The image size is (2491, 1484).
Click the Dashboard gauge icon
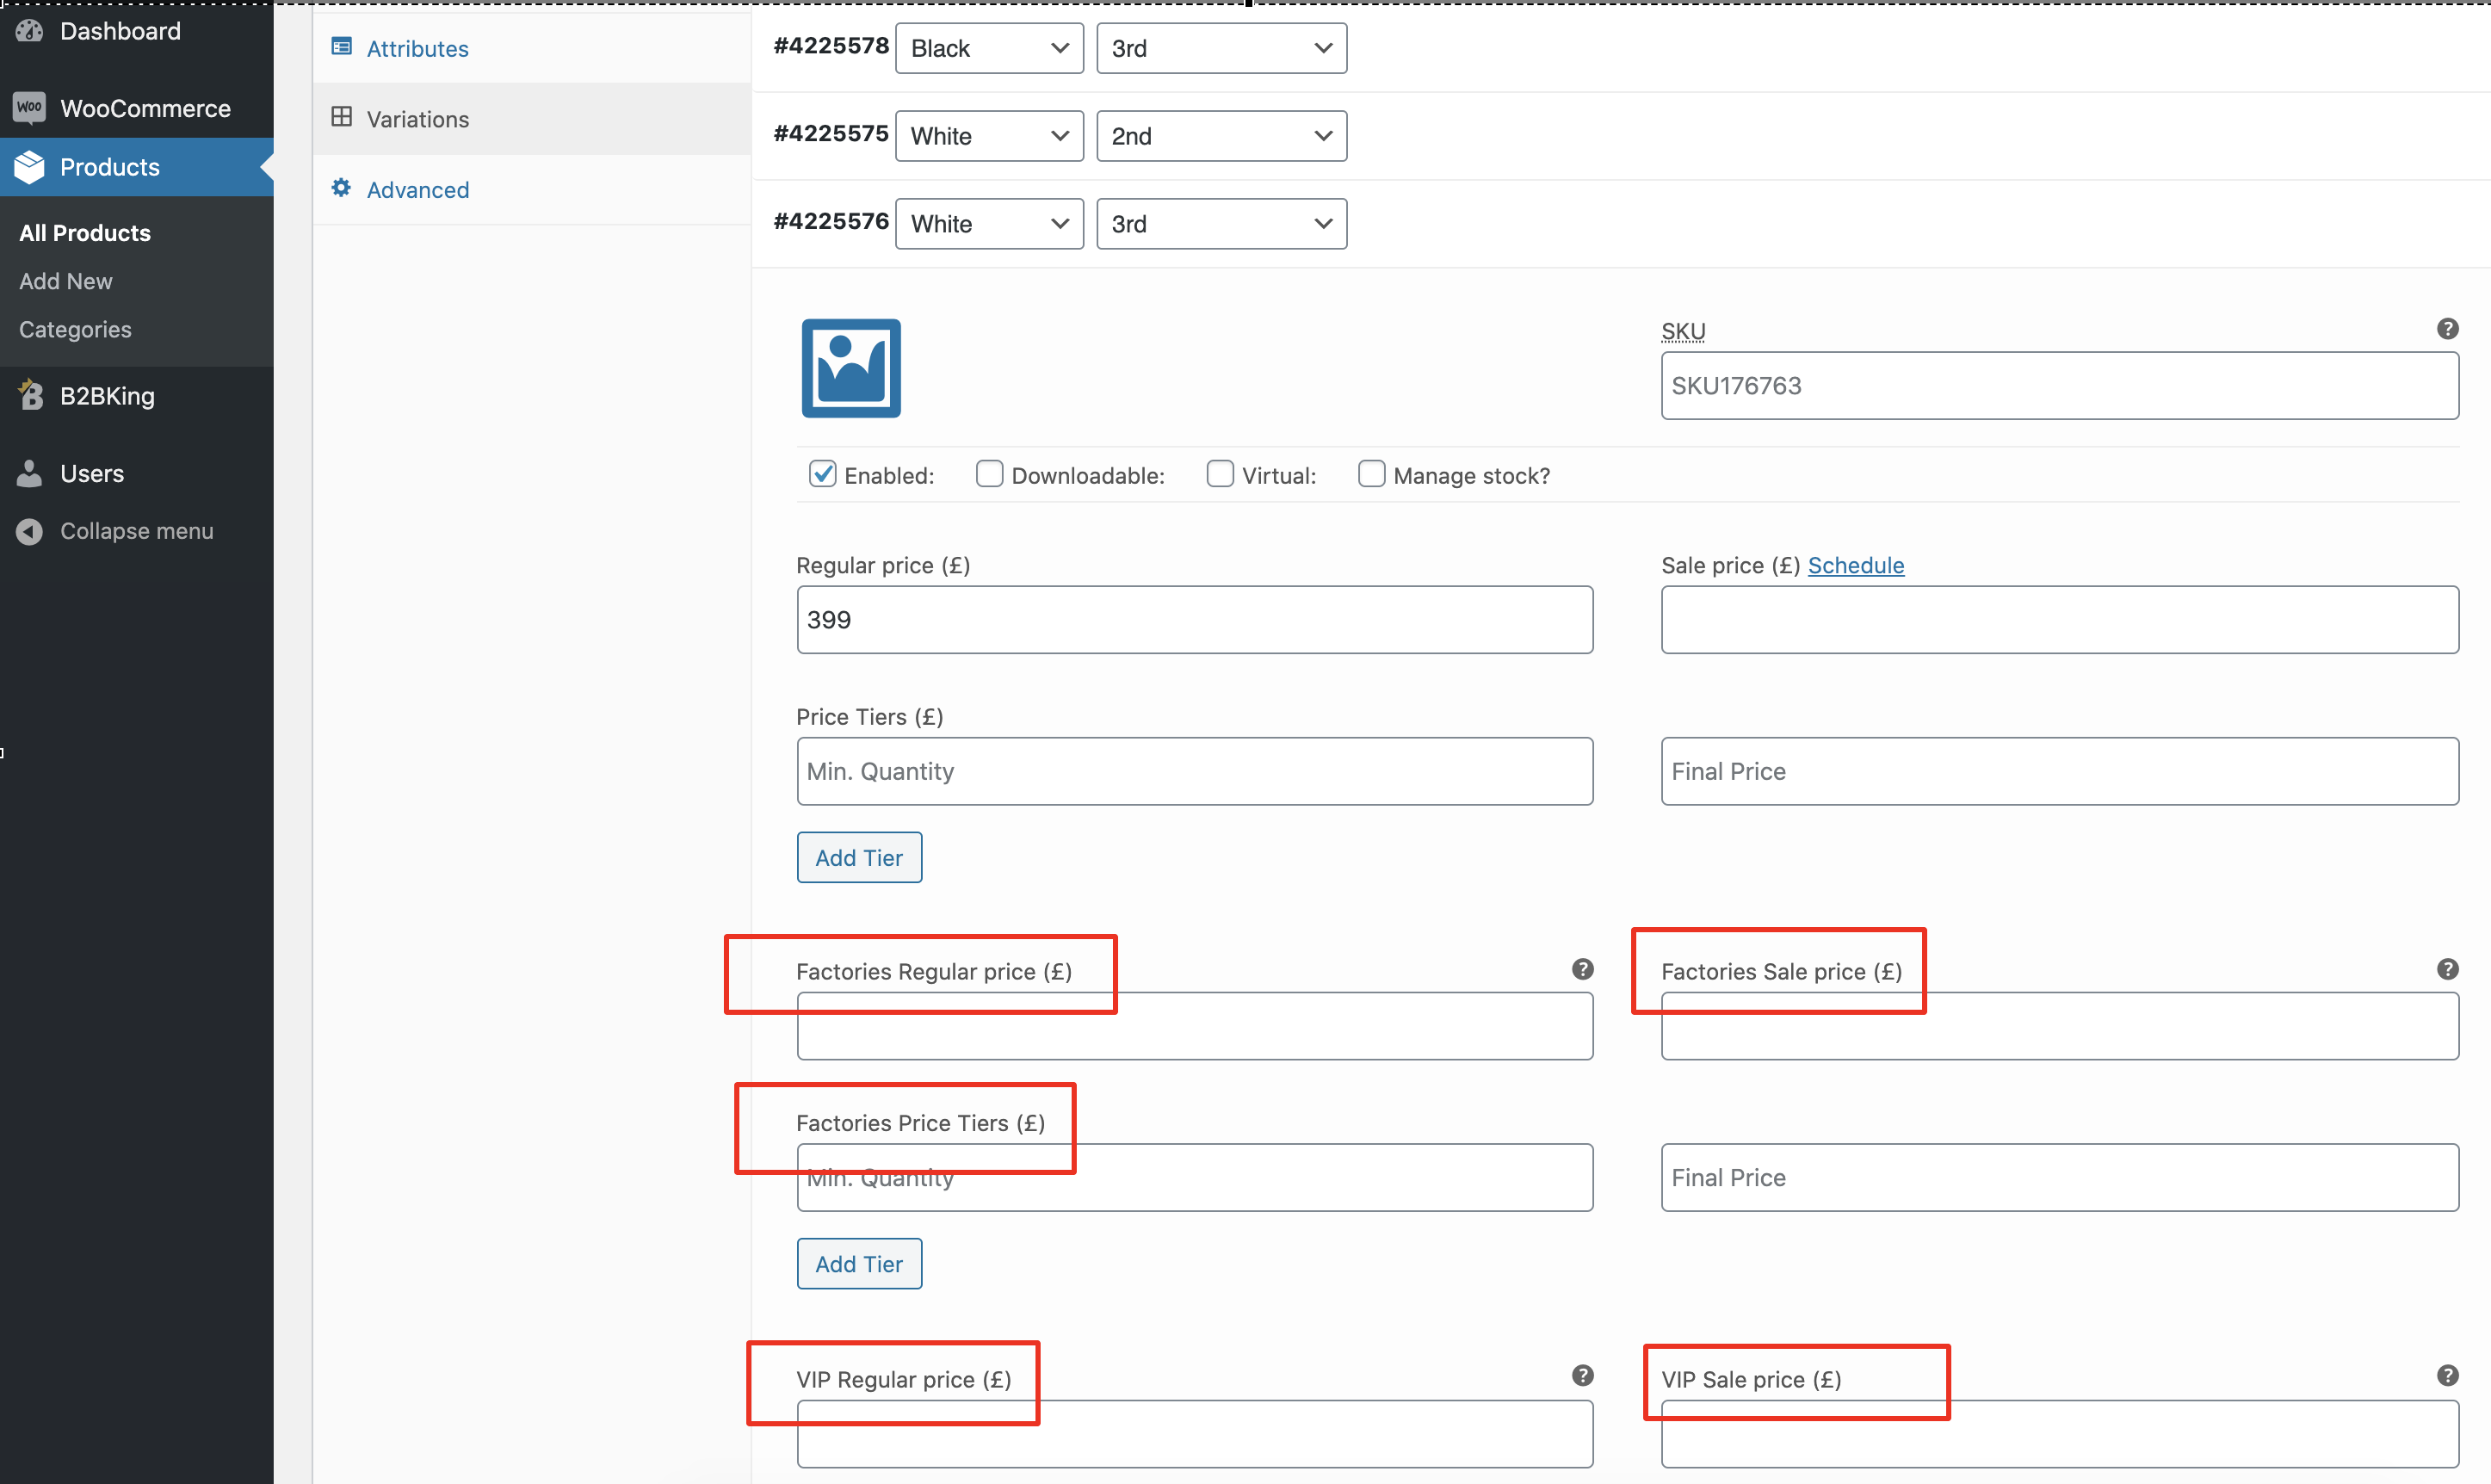tap(29, 30)
